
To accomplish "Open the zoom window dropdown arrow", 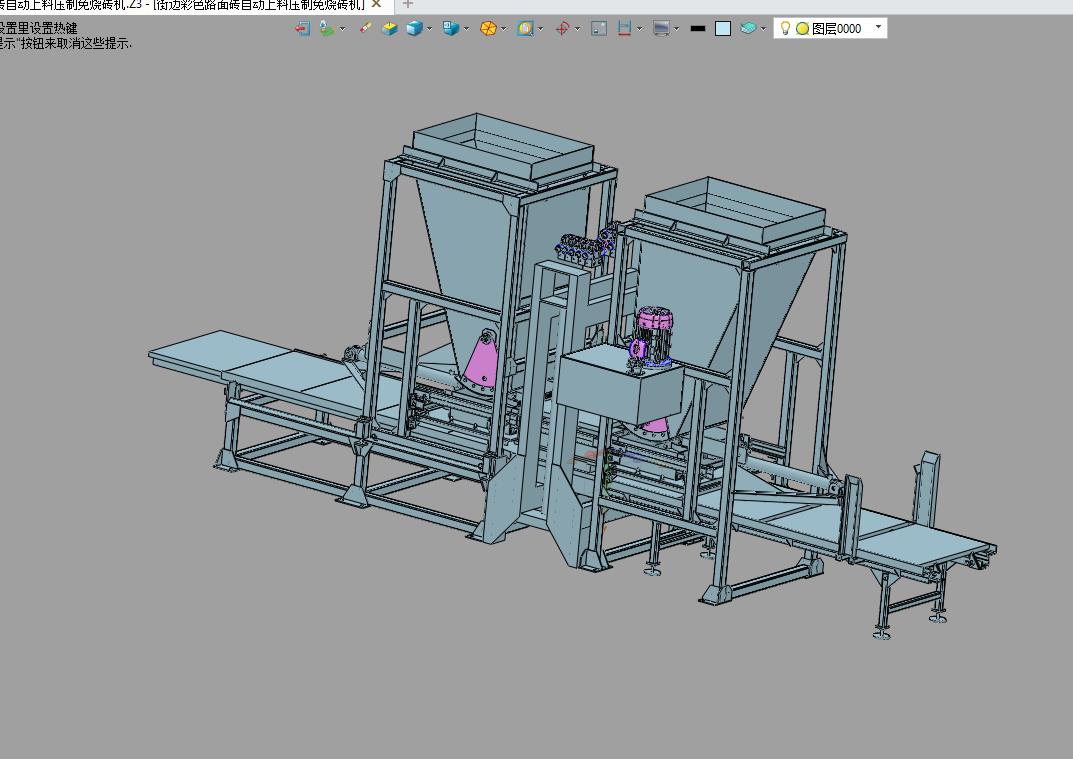I will (x=541, y=29).
